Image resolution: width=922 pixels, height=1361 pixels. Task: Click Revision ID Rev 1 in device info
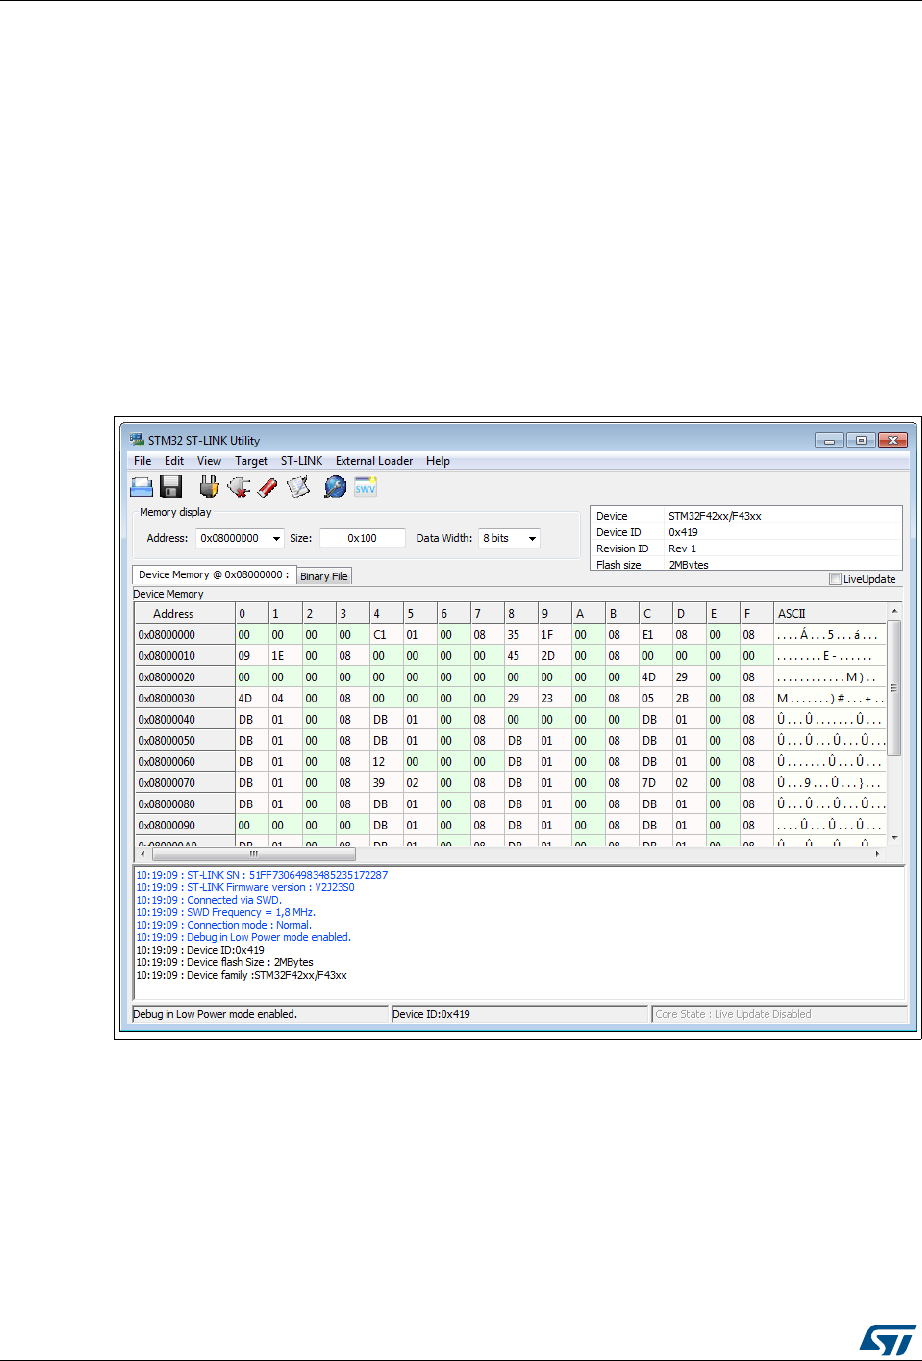[746, 548]
